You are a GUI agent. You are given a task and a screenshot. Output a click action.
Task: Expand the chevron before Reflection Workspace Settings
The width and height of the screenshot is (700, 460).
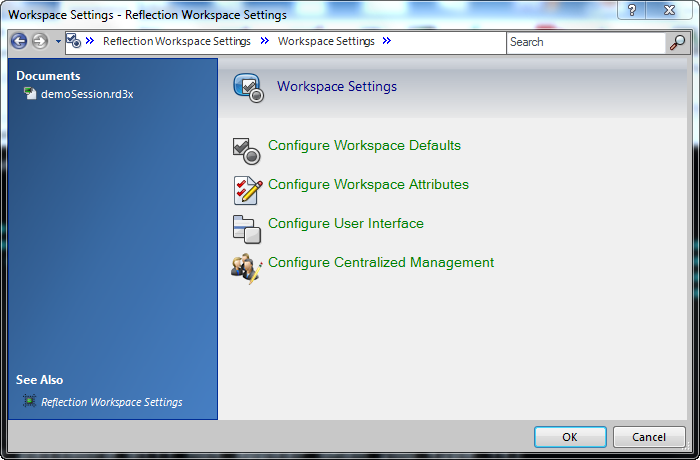tap(90, 42)
